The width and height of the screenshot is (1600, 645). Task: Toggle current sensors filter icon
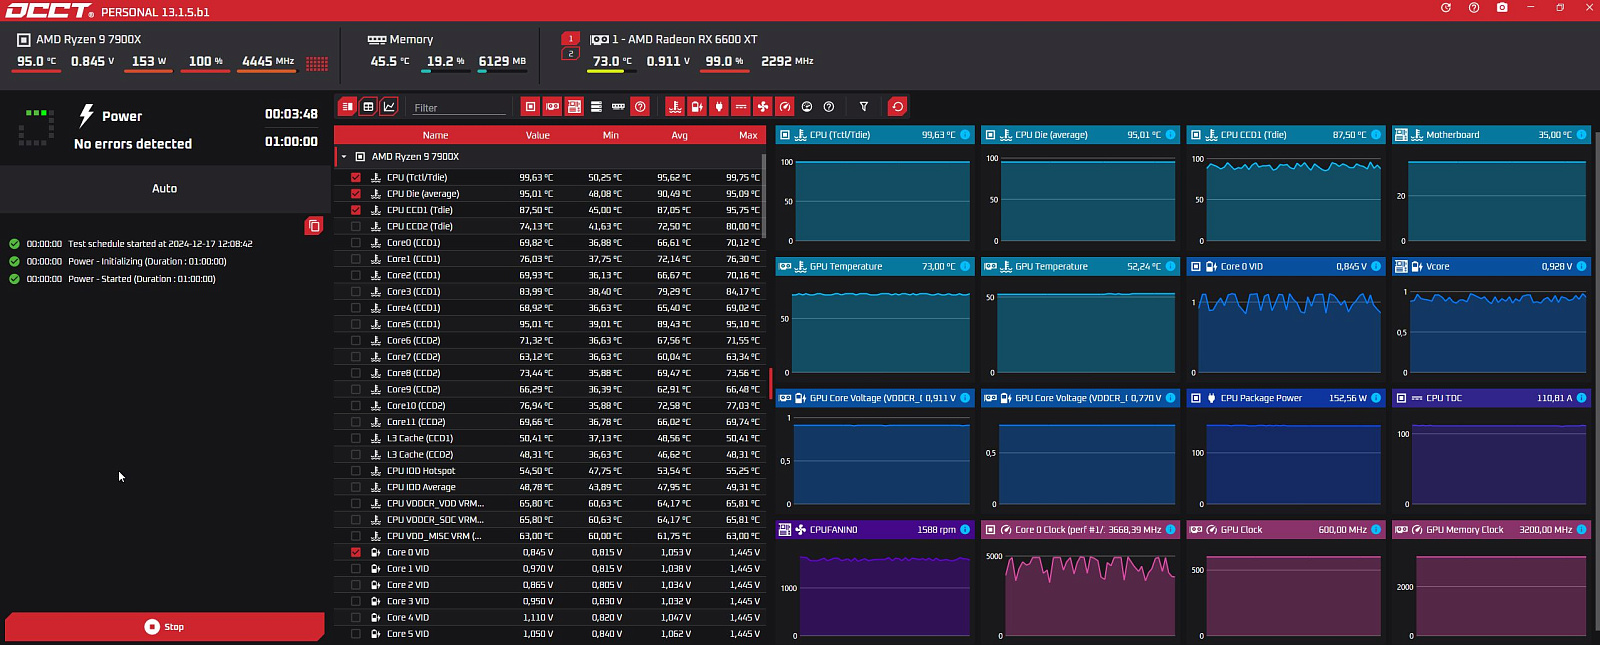coord(741,106)
